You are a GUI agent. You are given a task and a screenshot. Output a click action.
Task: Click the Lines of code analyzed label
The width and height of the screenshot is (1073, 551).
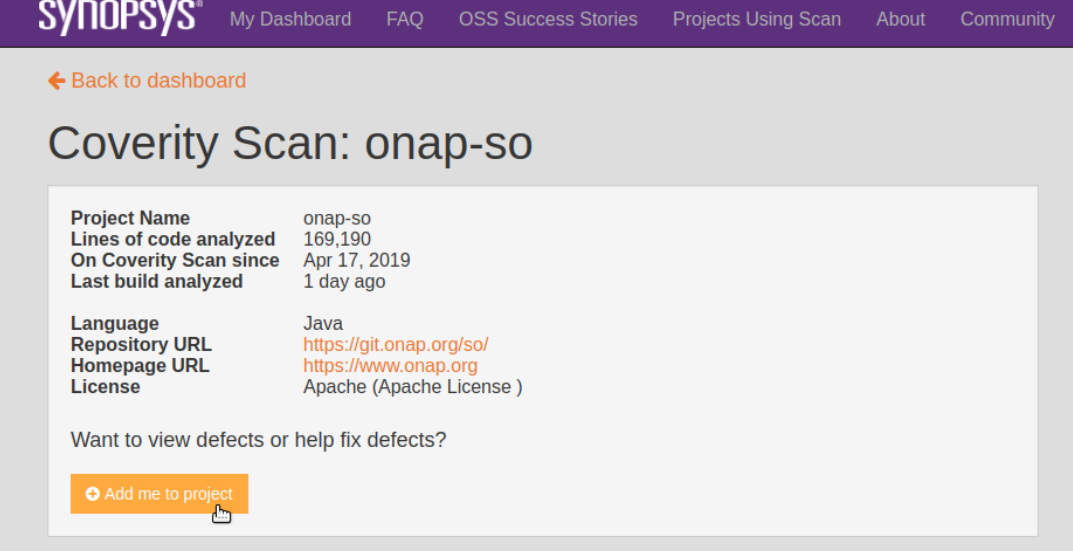pyautogui.click(x=172, y=240)
